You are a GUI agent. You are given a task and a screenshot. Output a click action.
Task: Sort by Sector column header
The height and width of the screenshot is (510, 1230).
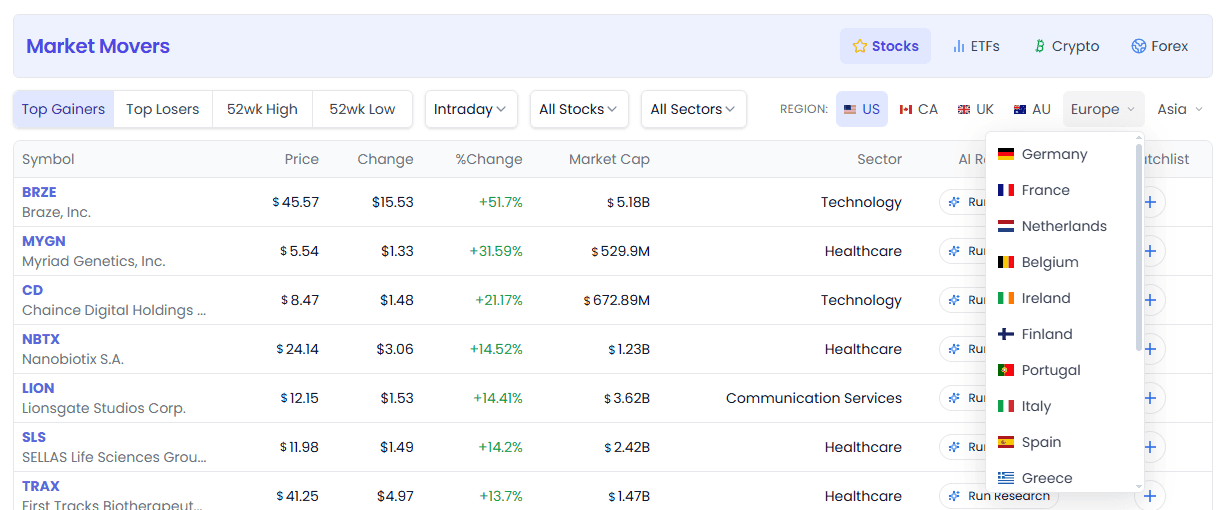pyautogui.click(x=879, y=159)
